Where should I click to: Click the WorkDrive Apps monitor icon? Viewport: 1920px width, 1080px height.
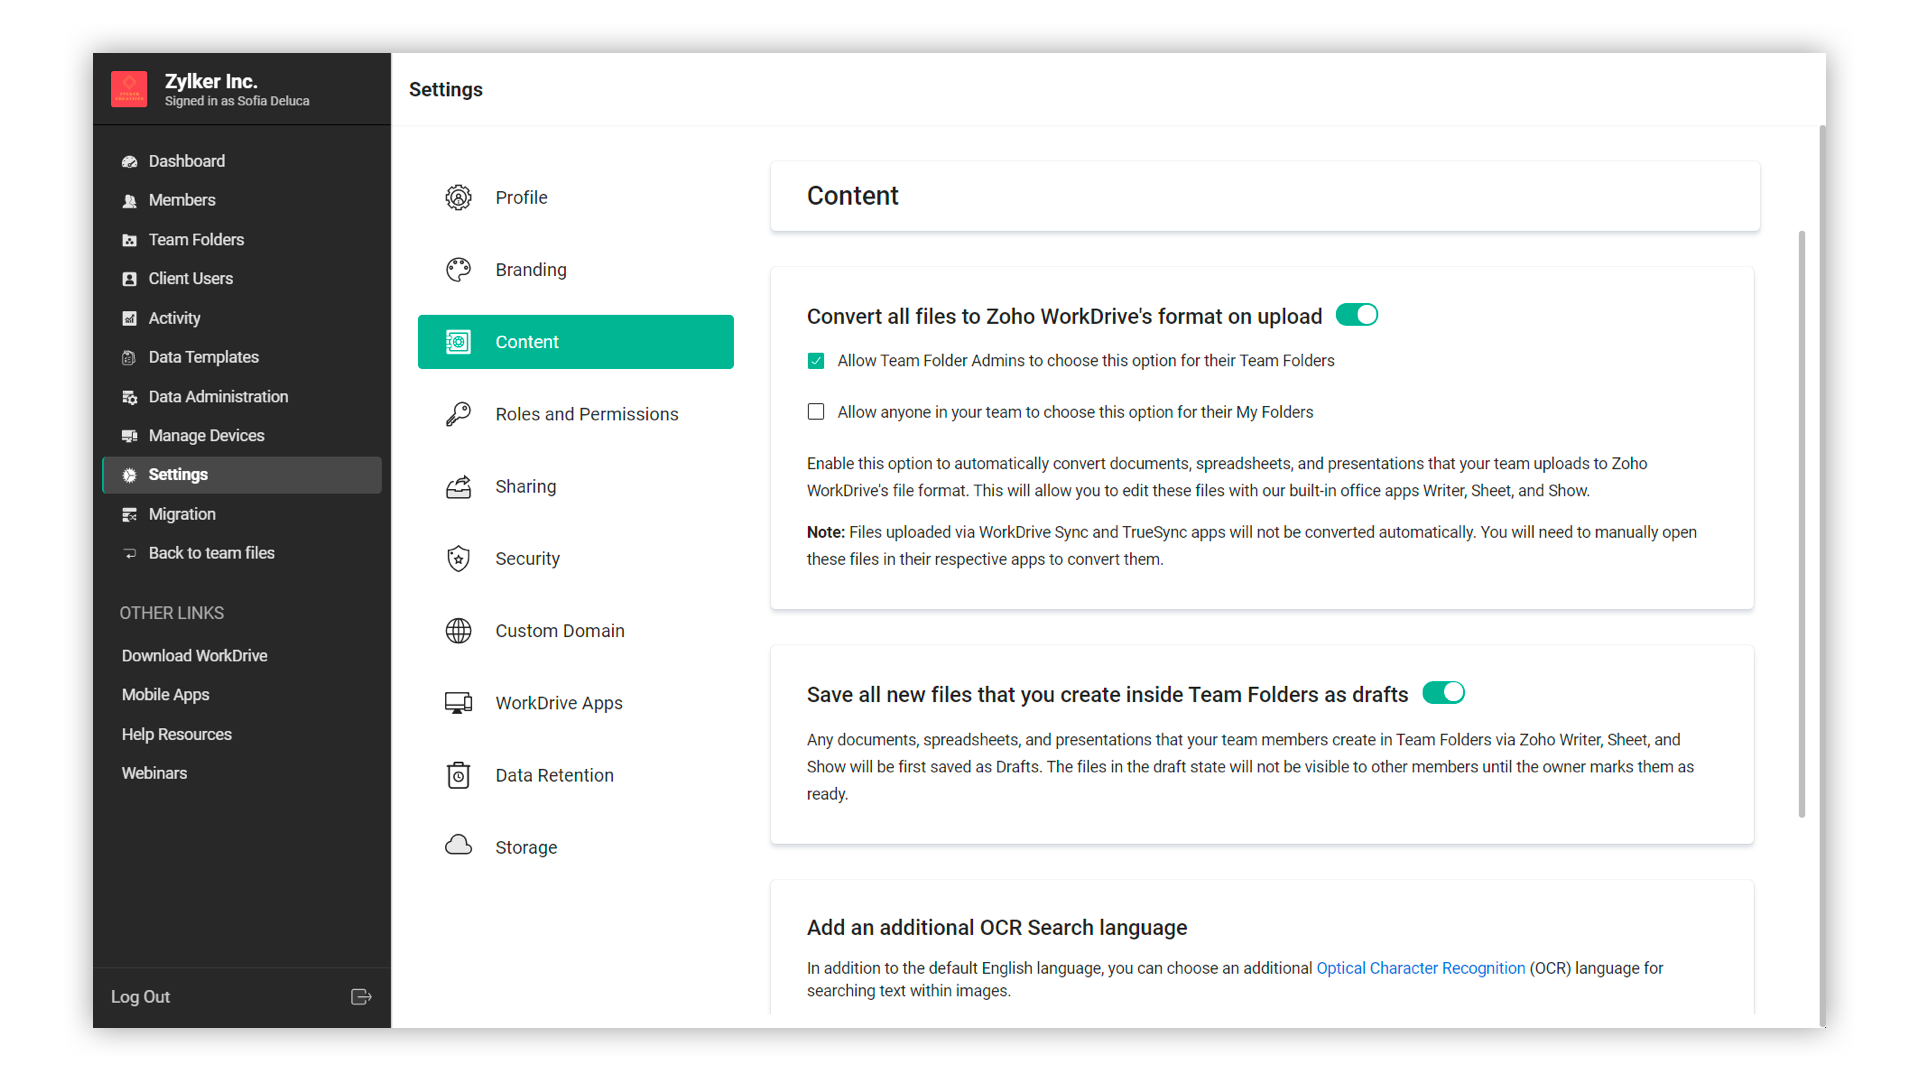(x=458, y=703)
